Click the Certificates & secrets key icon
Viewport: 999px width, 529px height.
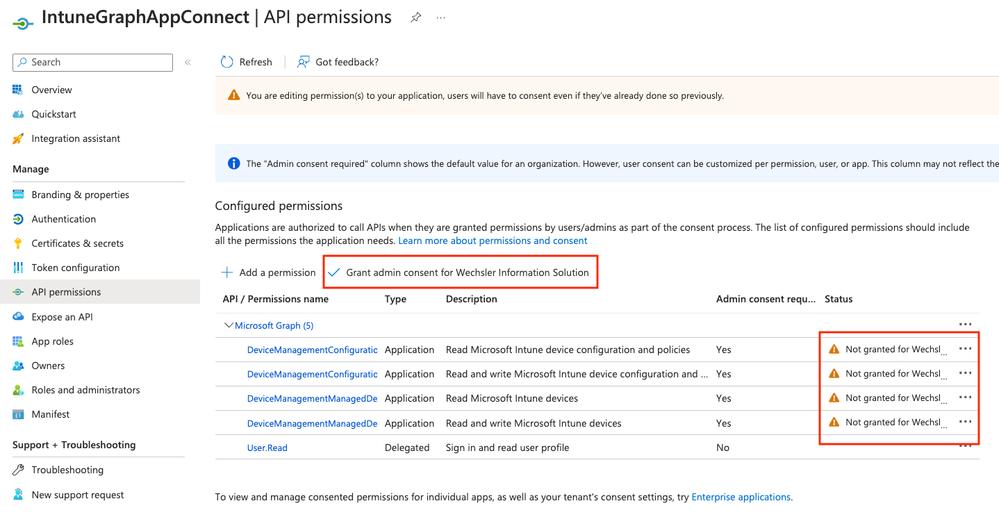click(18, 243)
